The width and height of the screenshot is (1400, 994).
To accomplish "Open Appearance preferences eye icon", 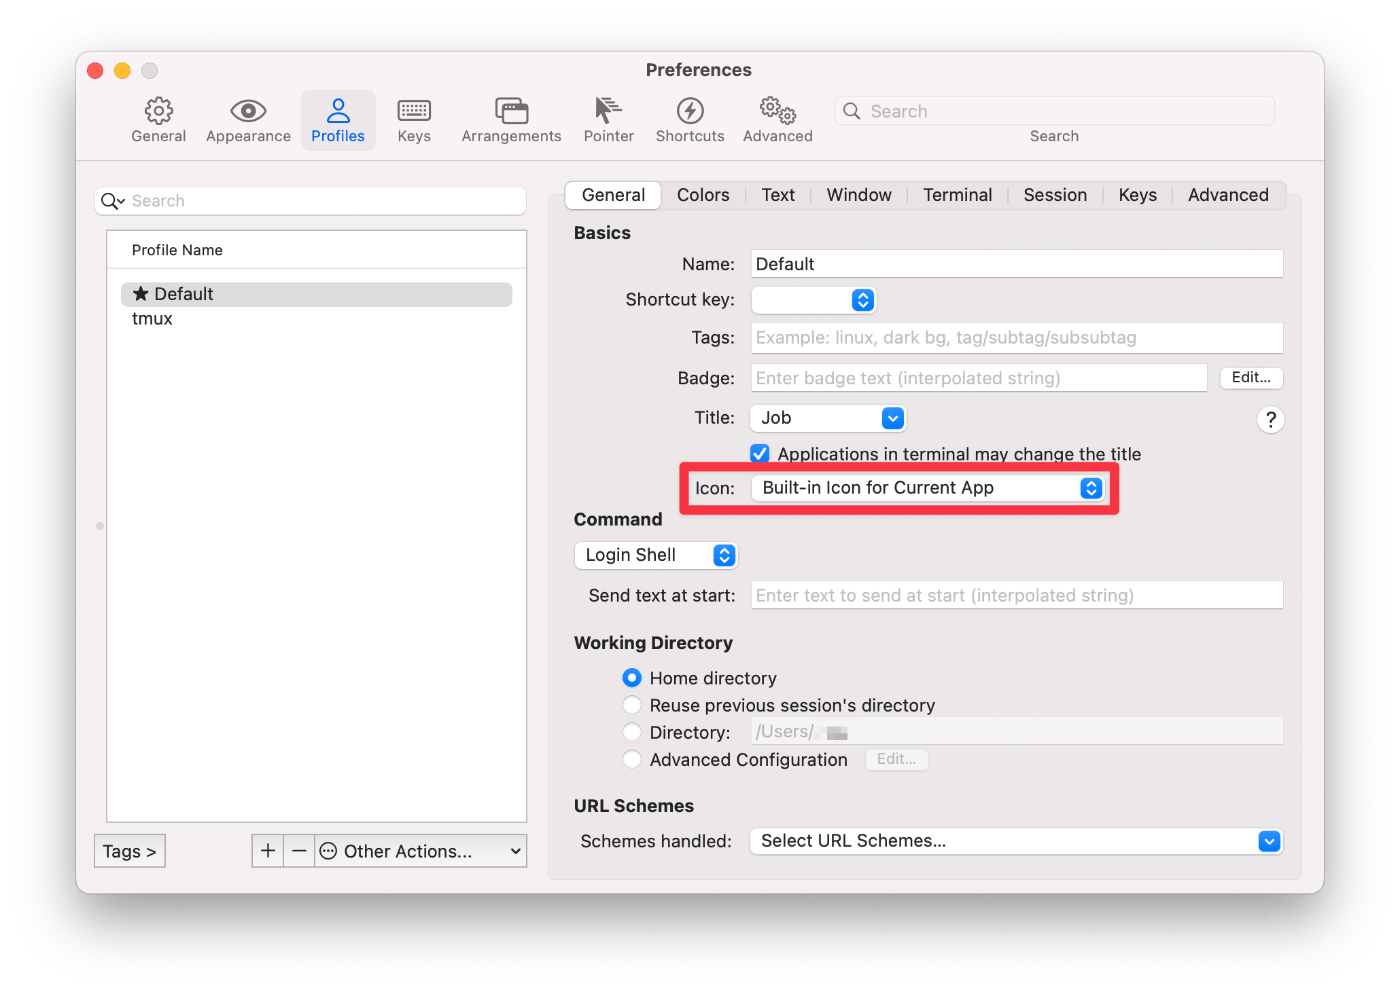I will click(248, 110).
